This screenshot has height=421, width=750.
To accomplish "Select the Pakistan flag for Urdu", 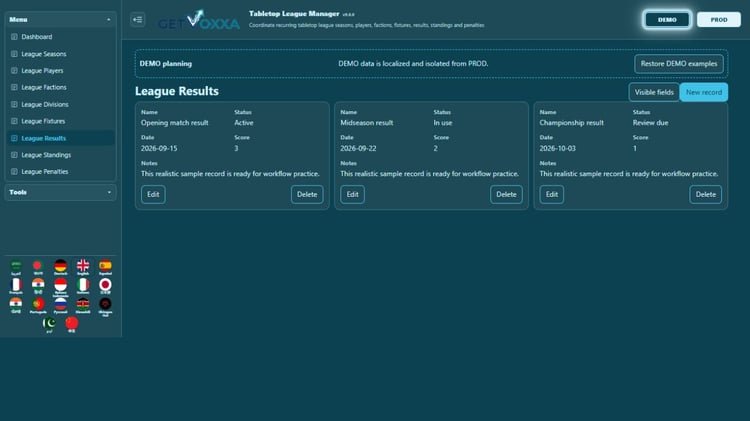I will pos(49,324).
